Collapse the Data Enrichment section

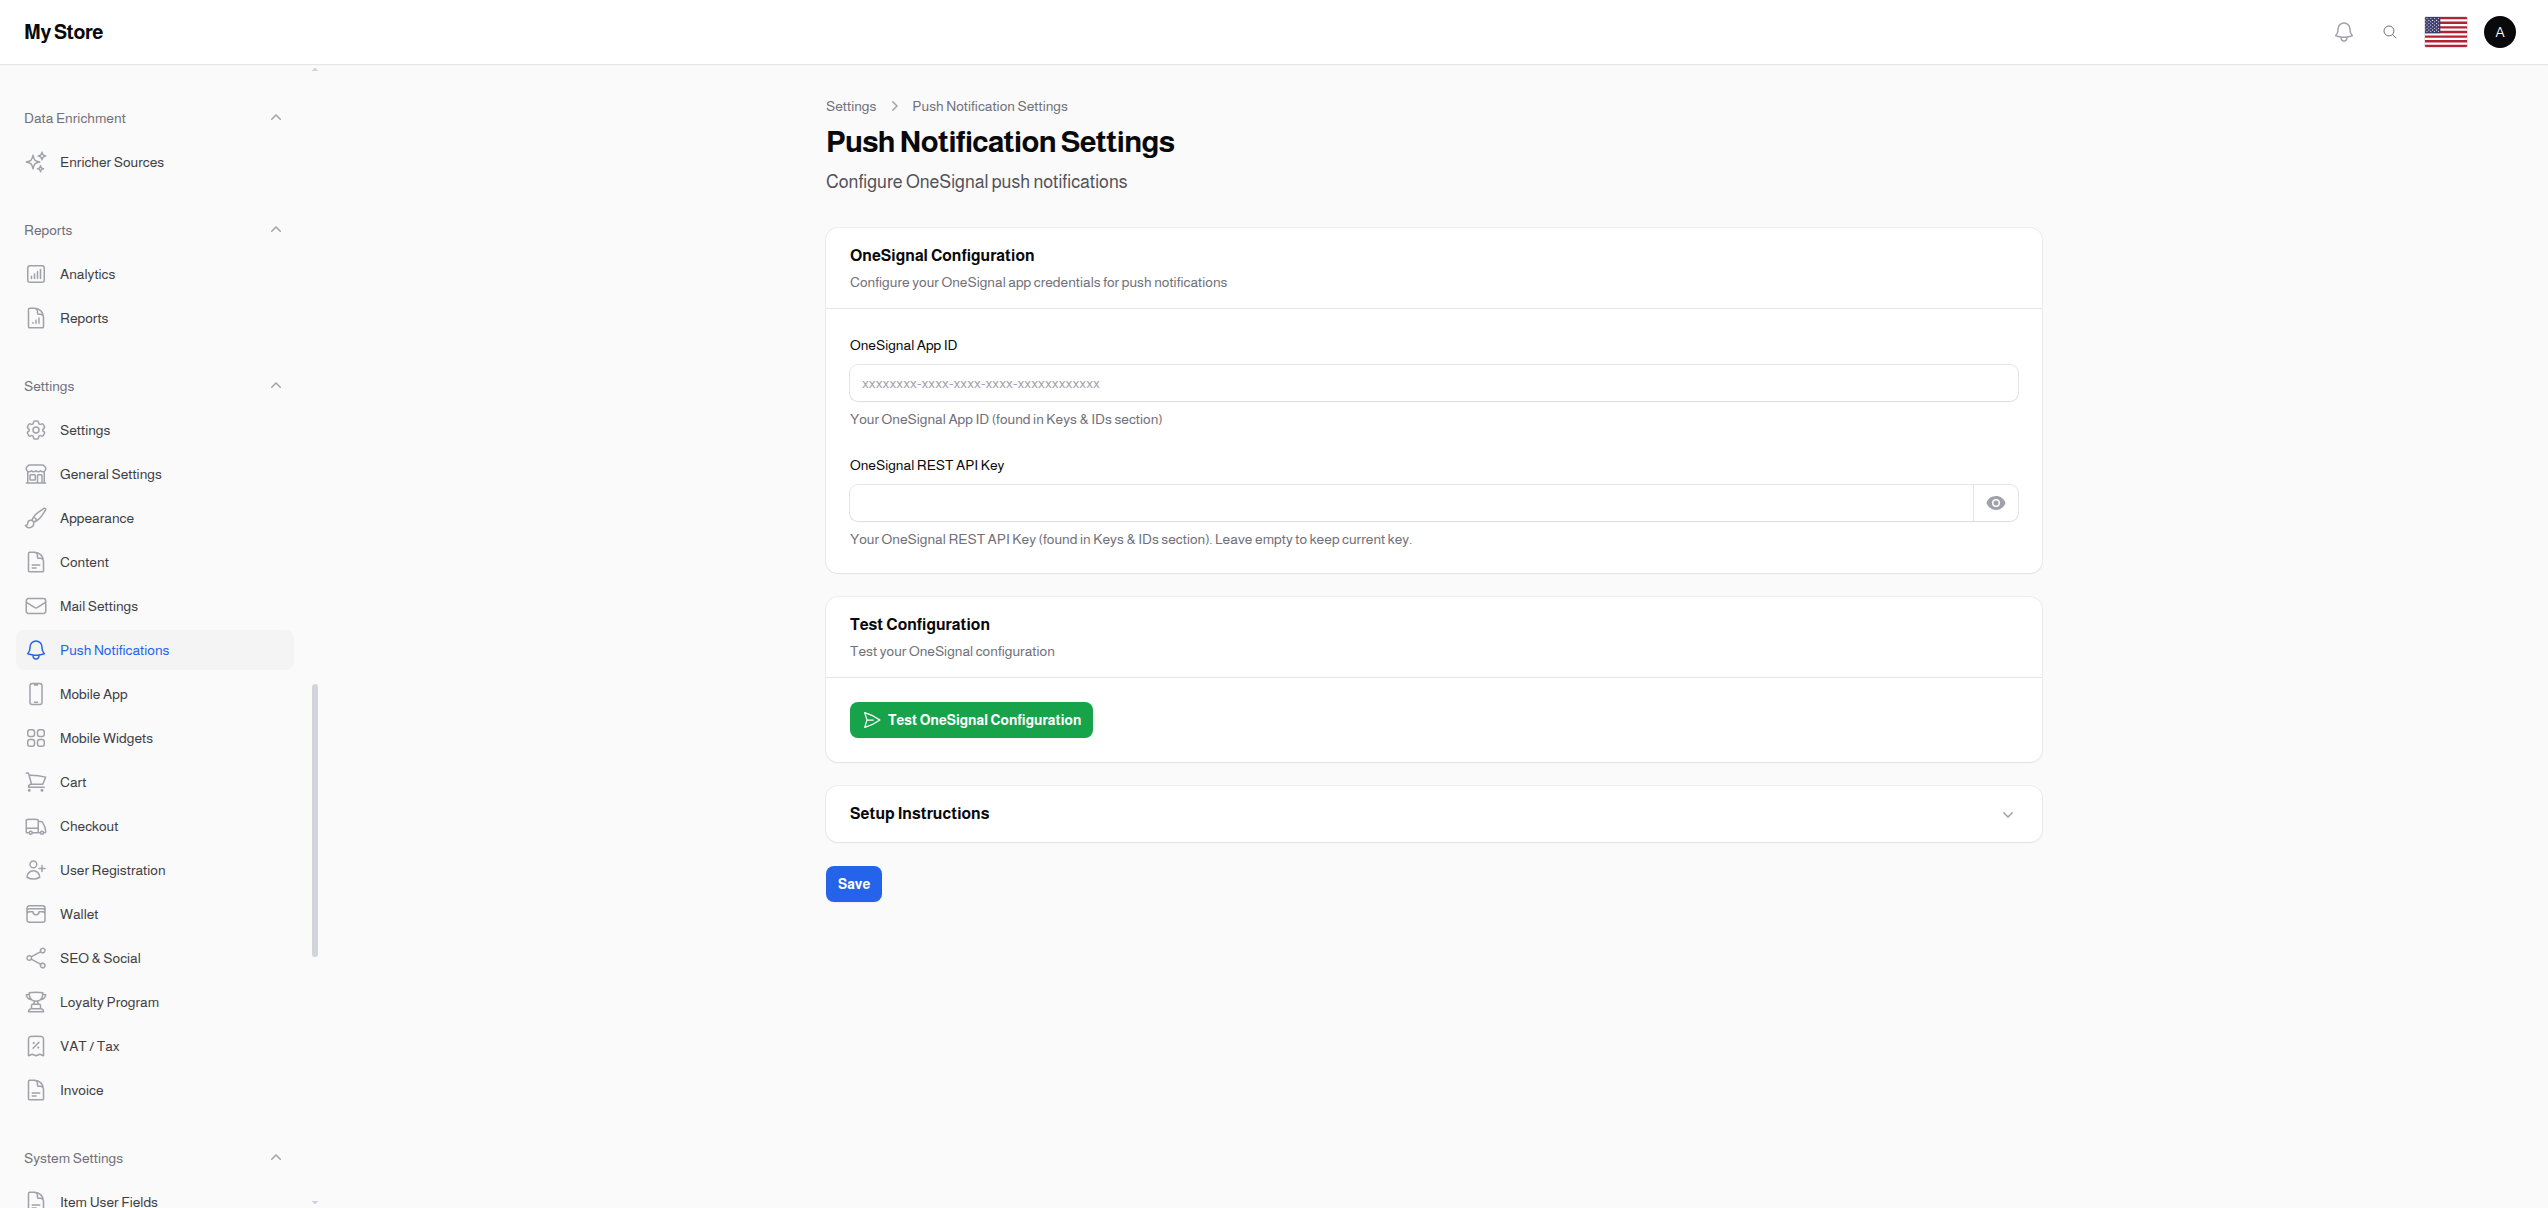(275, 117)
